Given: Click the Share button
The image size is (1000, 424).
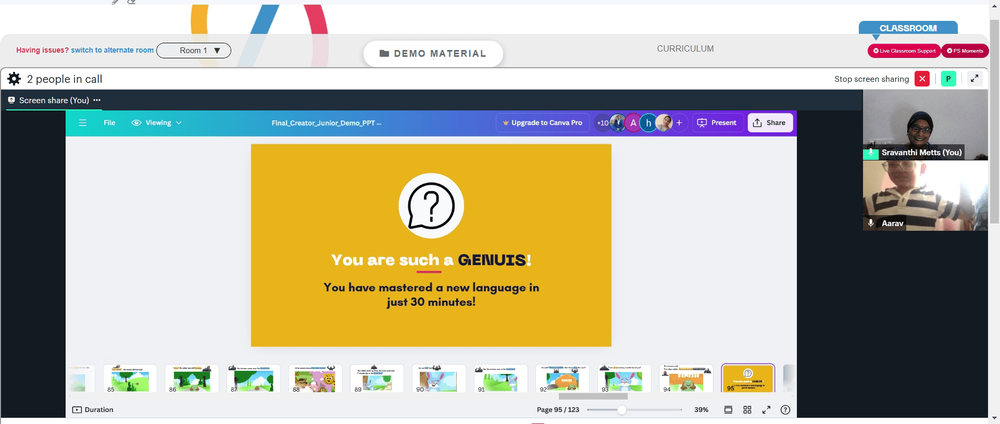Looking at the screenshot, I should point(770,122).
